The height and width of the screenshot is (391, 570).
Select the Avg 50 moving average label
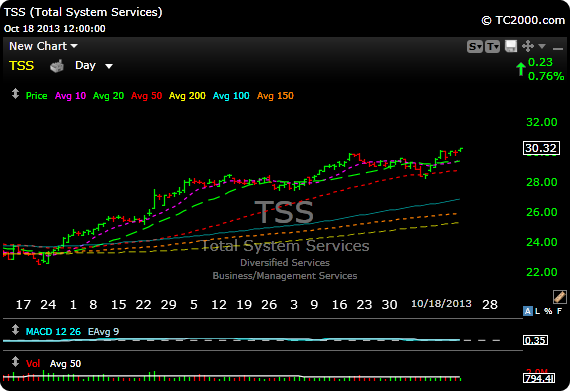tap(146, 96)
